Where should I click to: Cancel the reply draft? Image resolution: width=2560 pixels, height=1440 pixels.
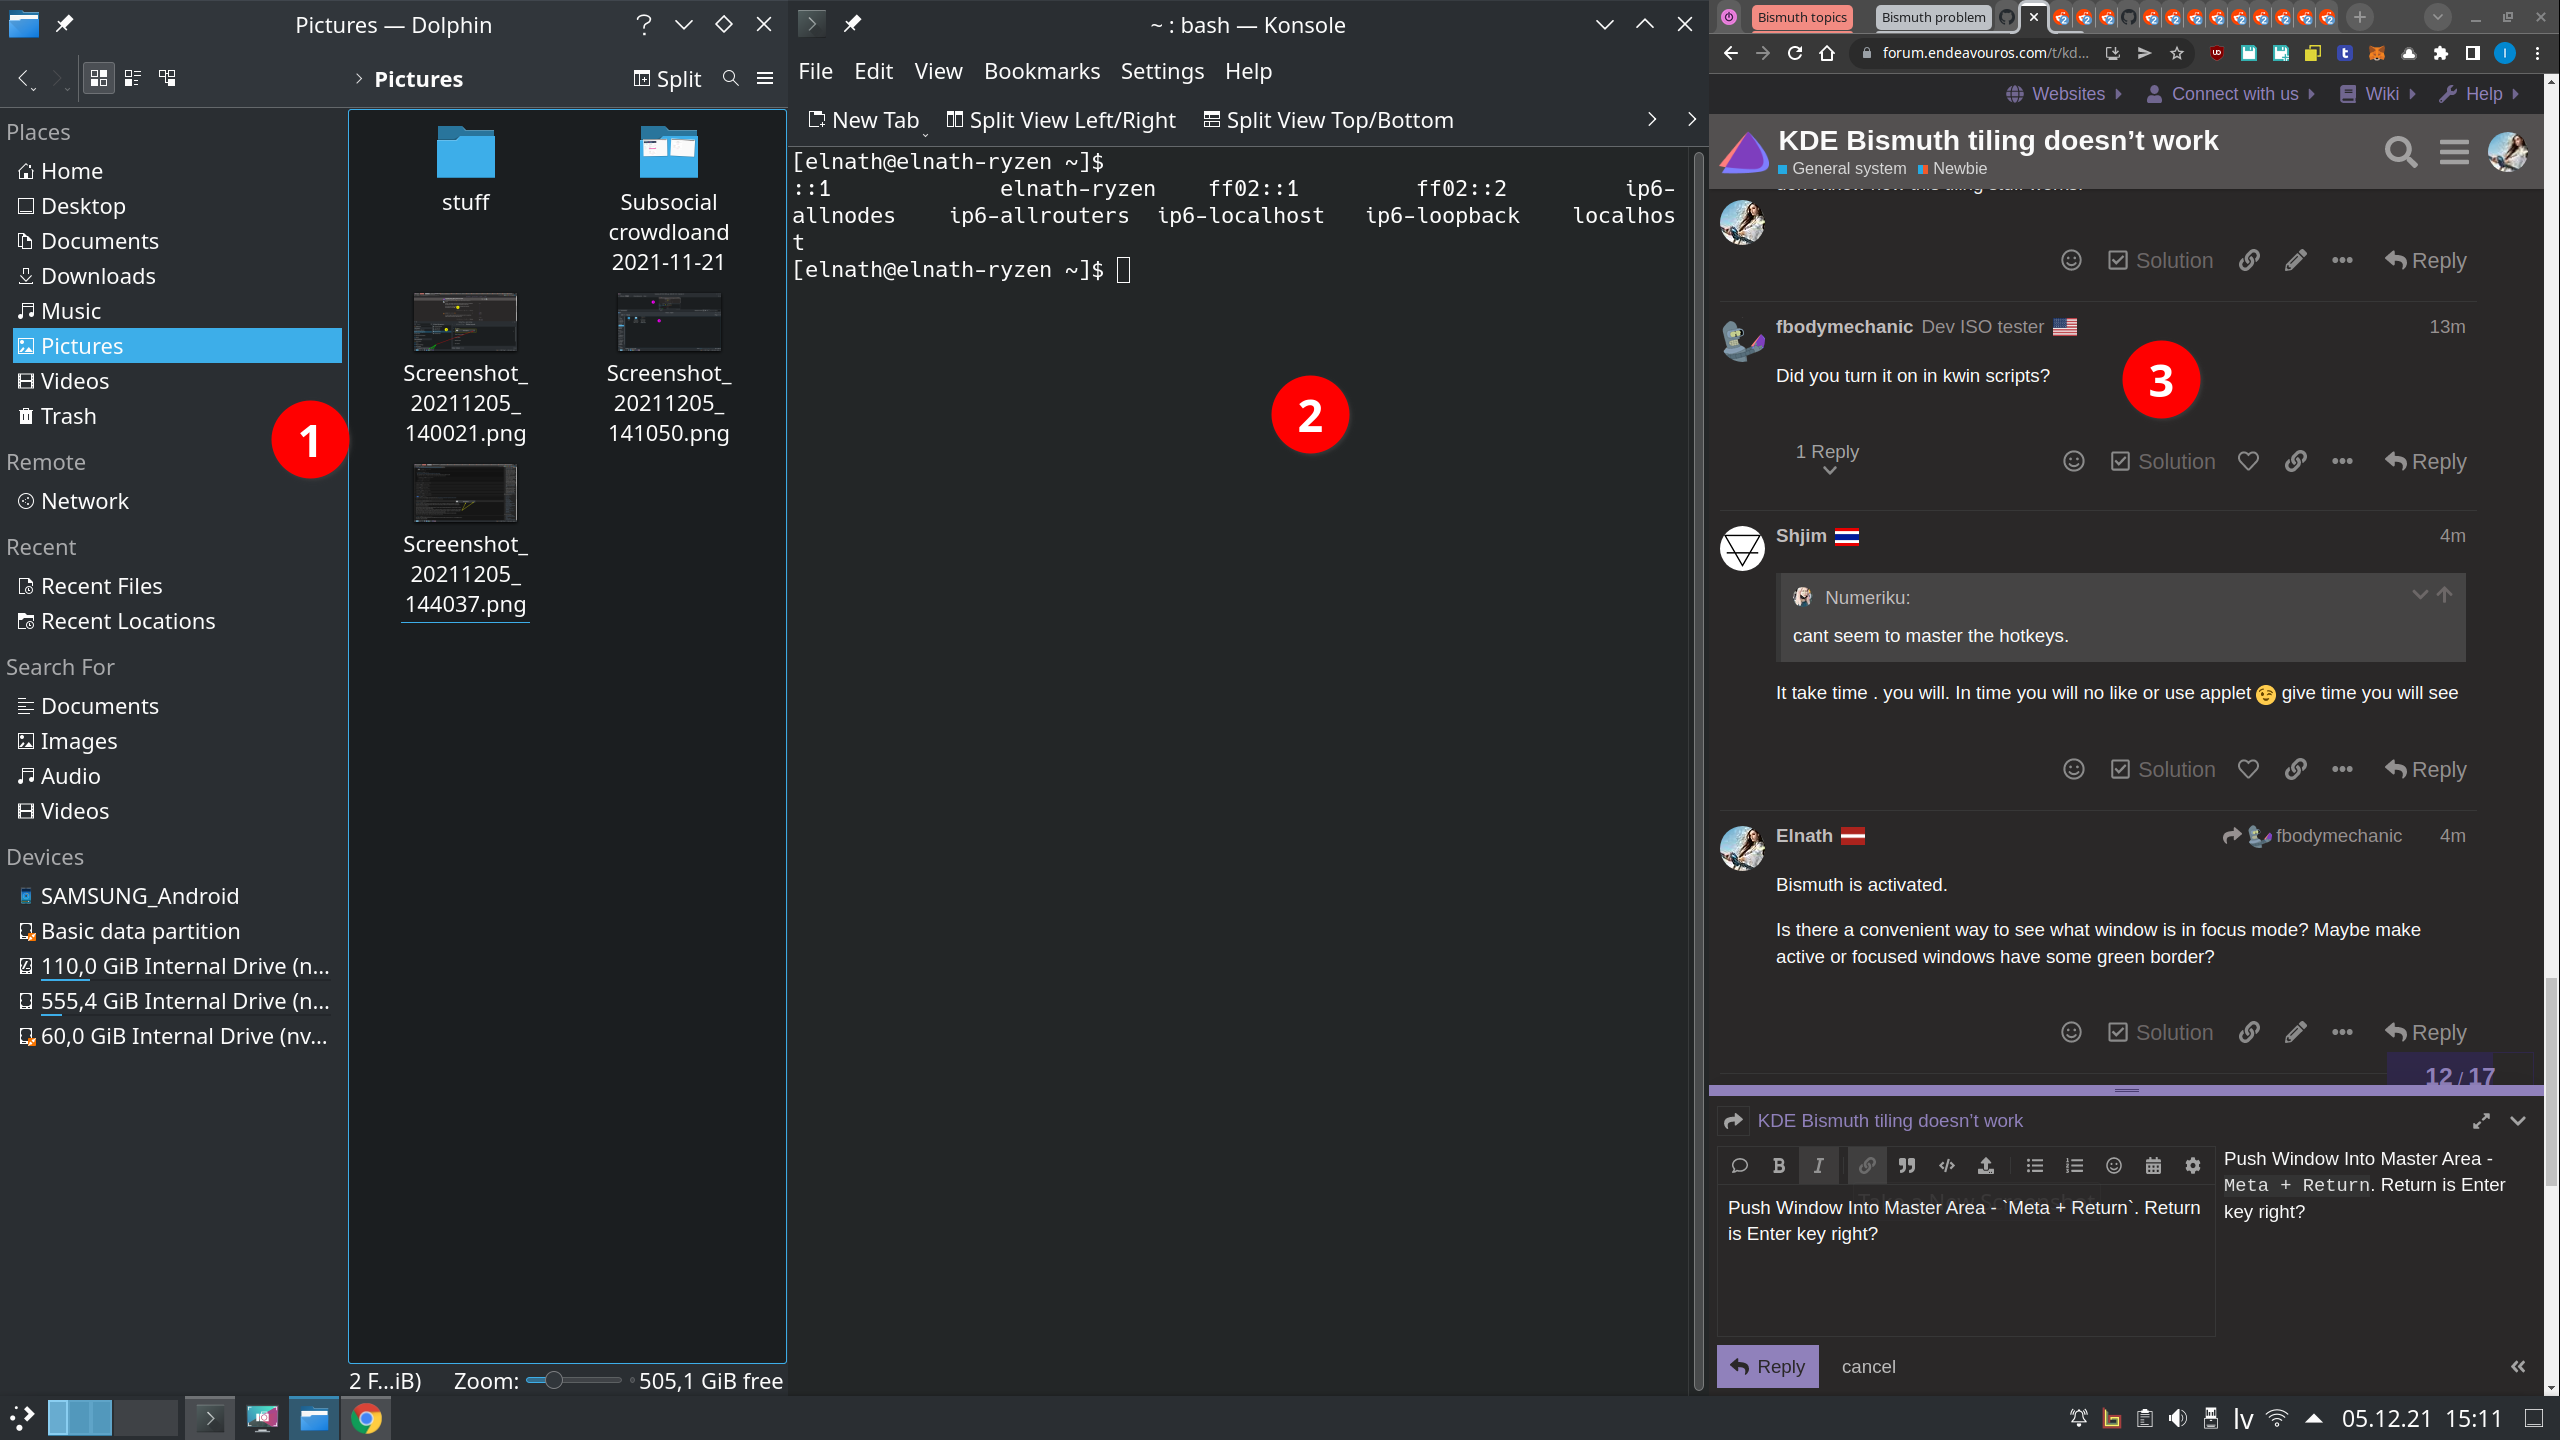[1868, 1367]
